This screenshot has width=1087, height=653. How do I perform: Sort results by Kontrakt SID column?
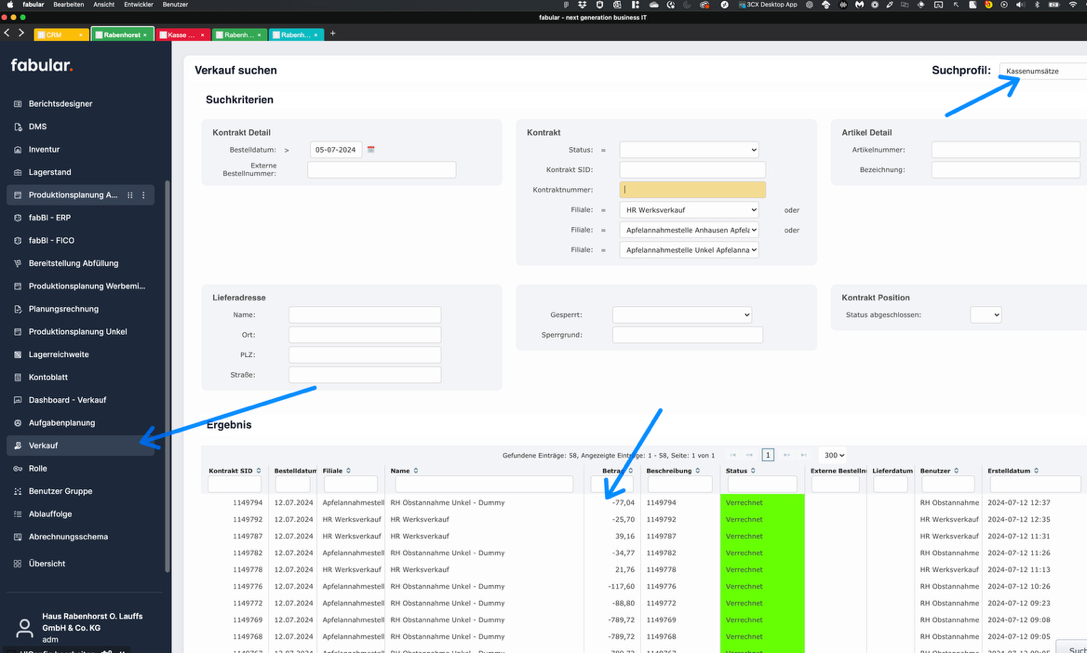(259, 471)
